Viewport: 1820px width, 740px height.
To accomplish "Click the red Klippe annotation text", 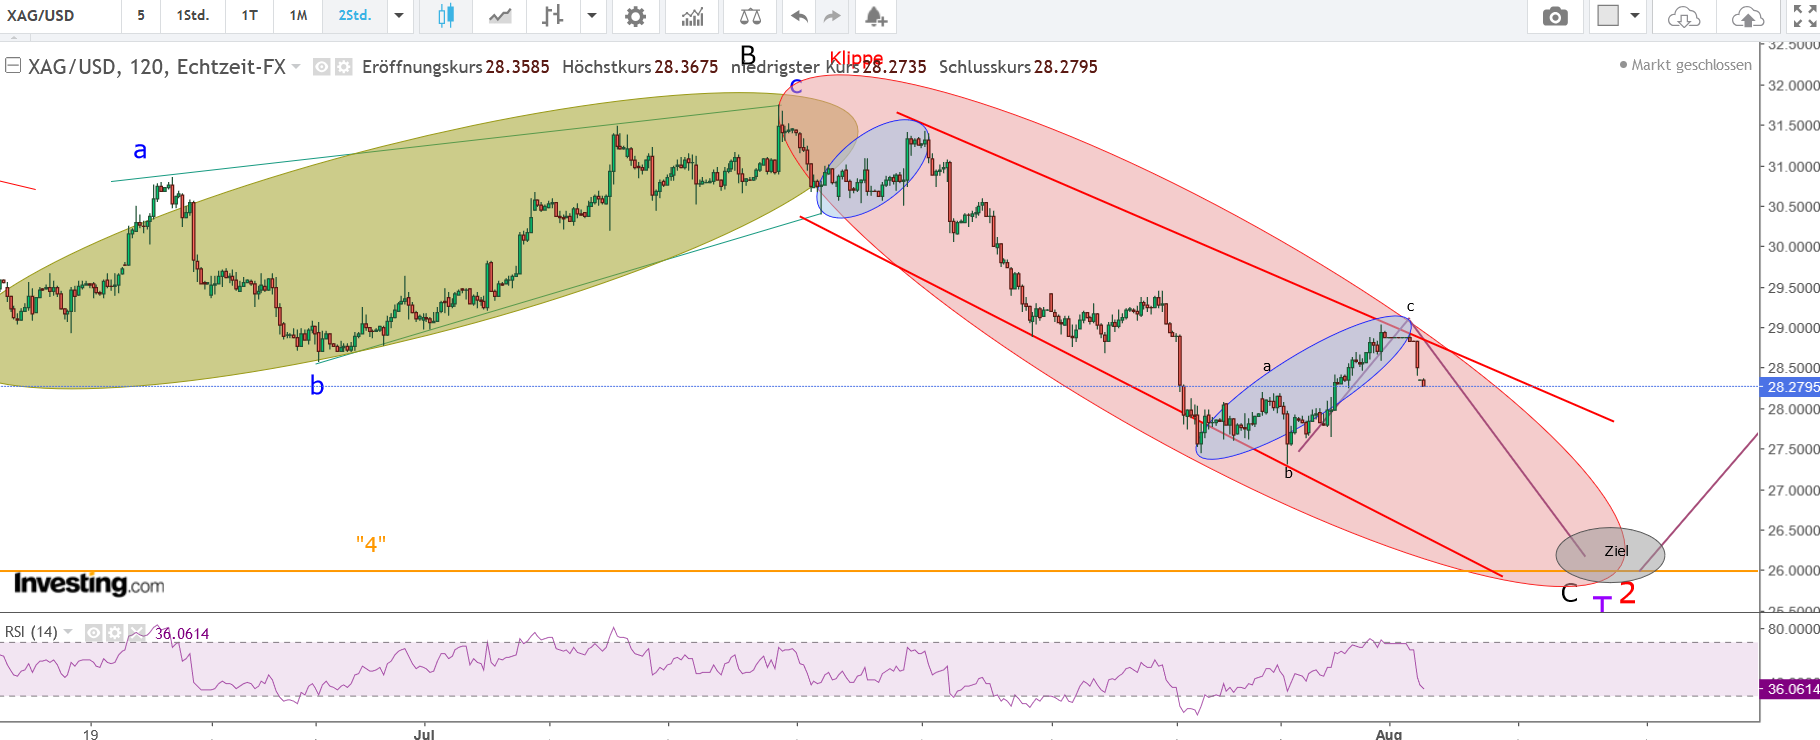I will click(x=856, y=58).
